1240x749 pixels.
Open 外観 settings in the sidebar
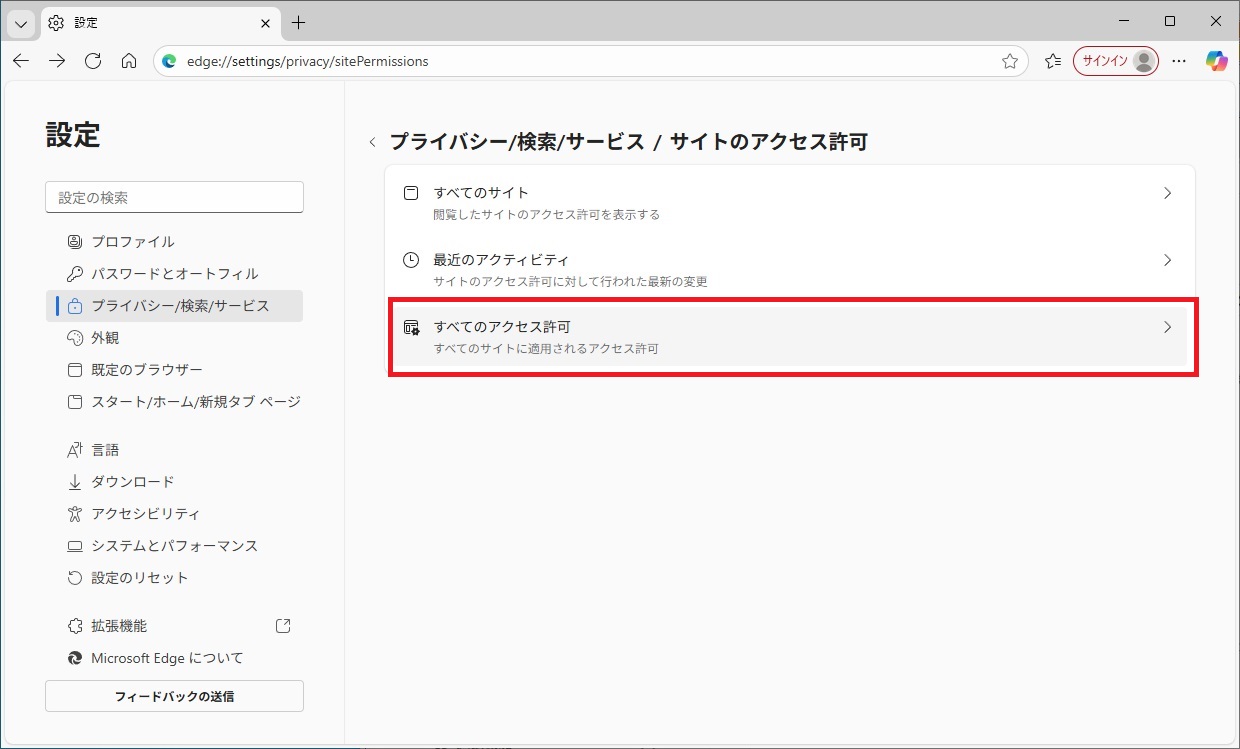pos(105,338)
